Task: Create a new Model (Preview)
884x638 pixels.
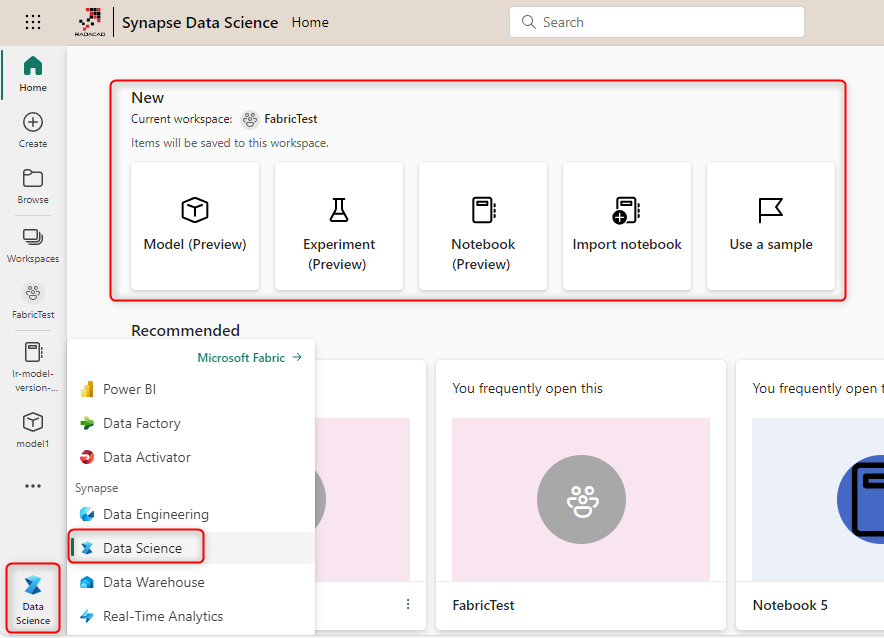Action: pyautogui.click(x=194, y=226)
